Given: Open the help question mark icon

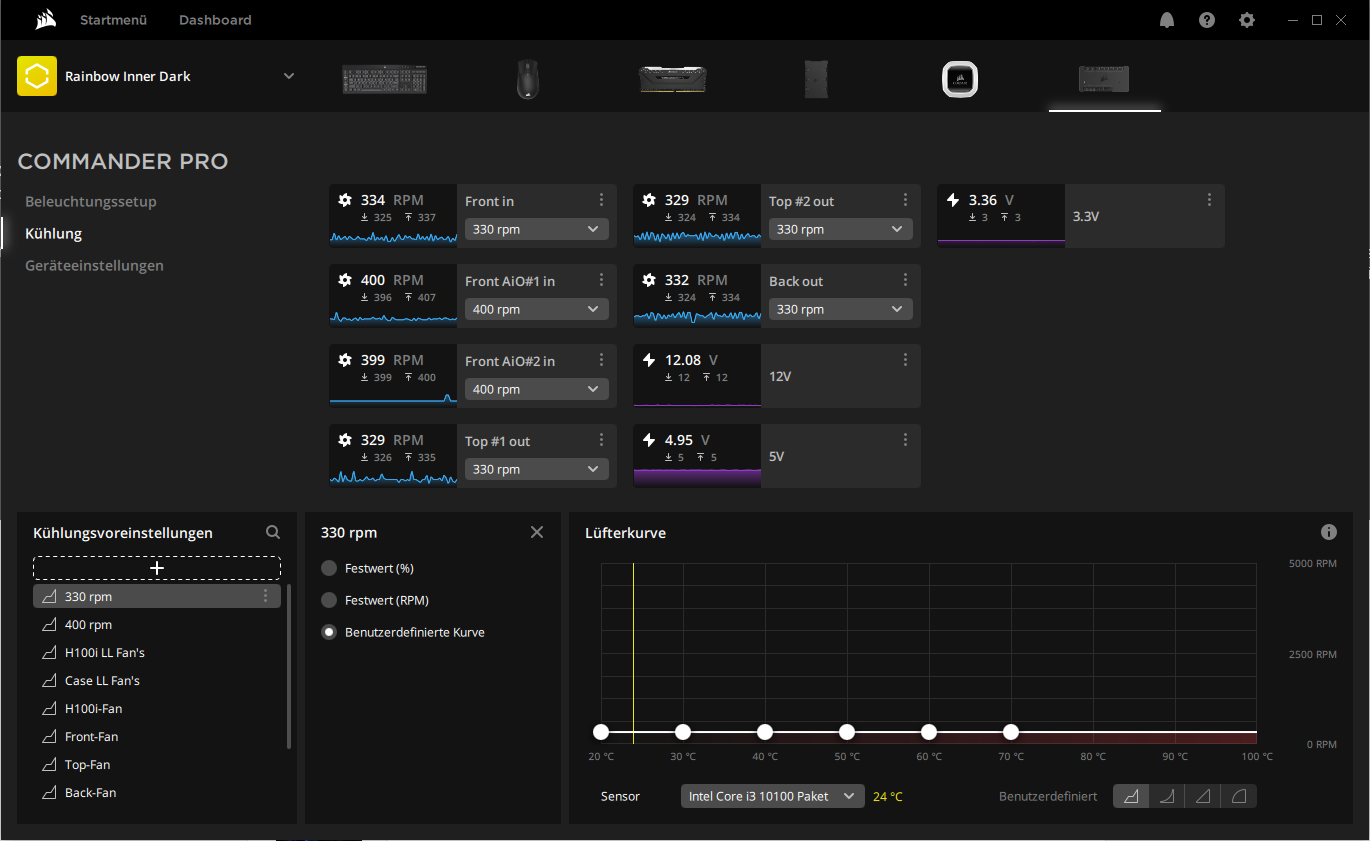Looking at the screenshot, I should (1207, 20).
